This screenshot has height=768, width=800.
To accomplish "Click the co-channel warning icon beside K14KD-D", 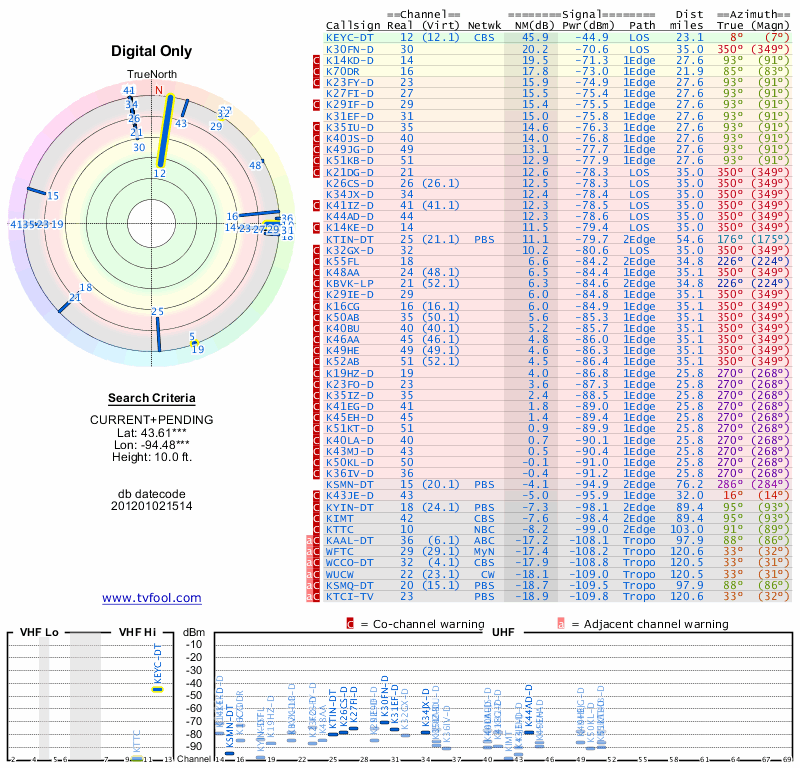I will [317, 60].
